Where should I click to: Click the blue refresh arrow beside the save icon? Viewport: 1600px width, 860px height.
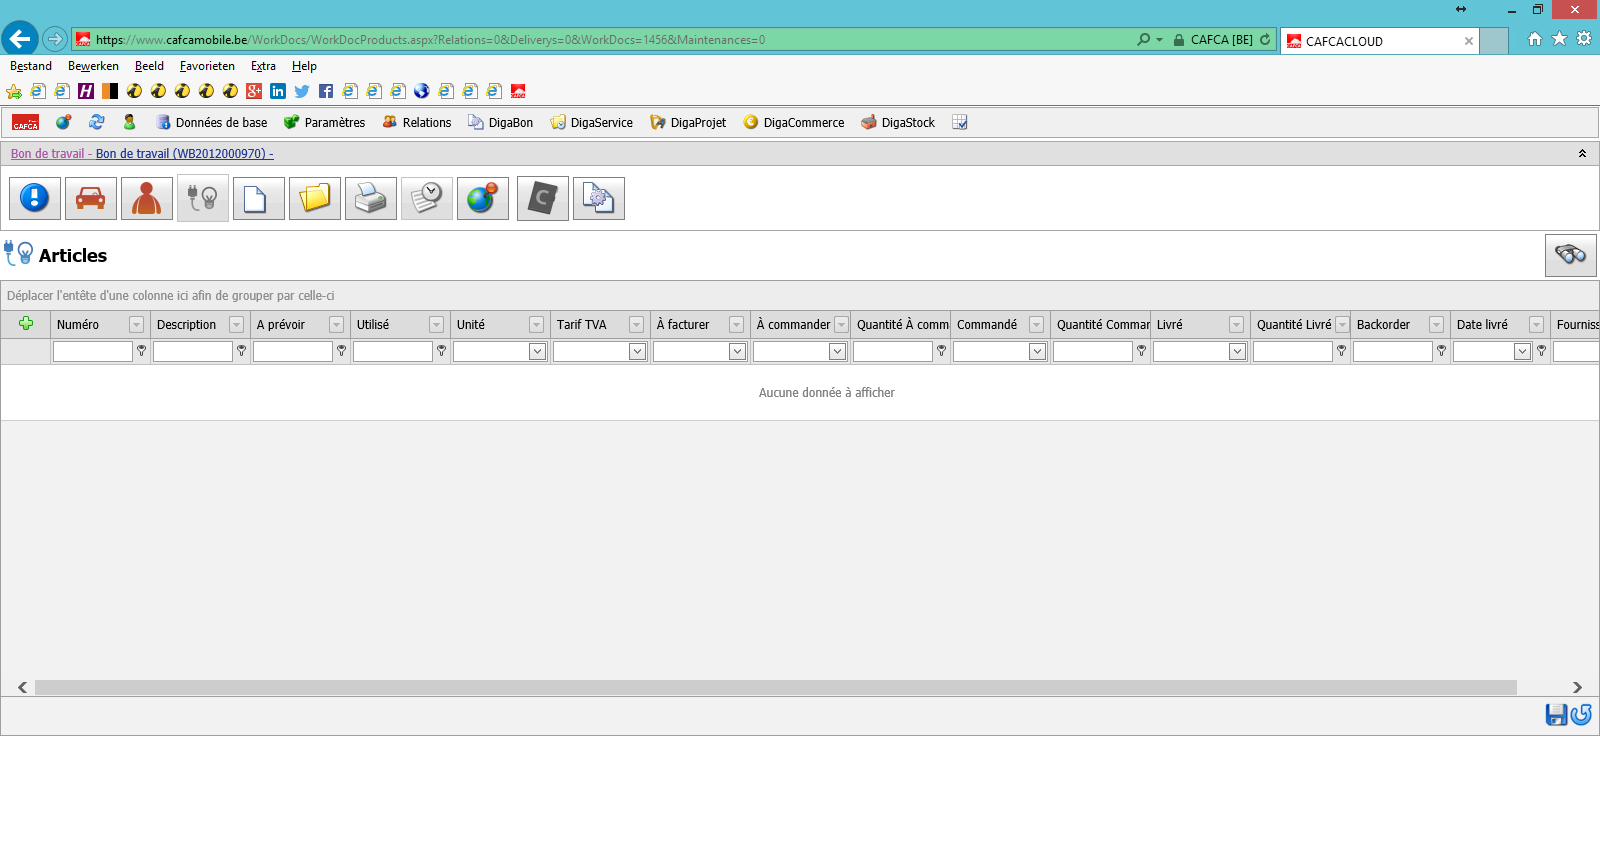[1581, 714]
